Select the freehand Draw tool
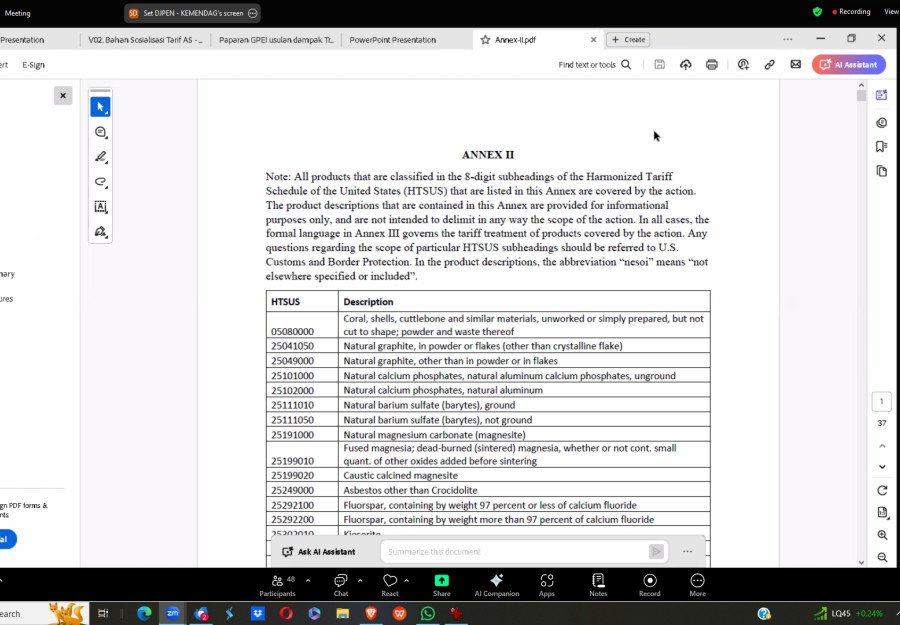Screen dimensions: 900x625 pyautogui.click(x=100, y=182)
